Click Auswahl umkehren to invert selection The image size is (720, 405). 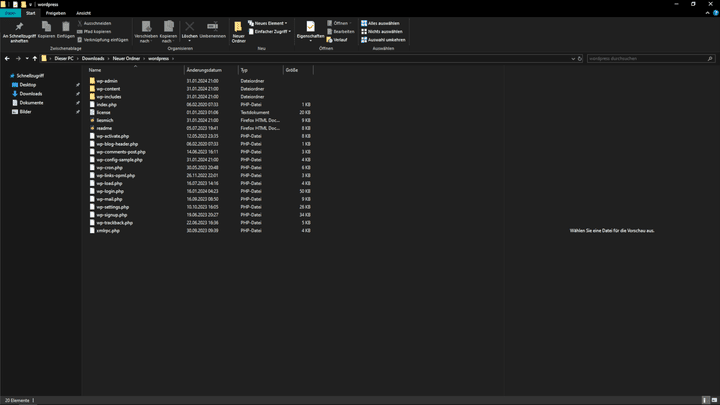(383, 40)
